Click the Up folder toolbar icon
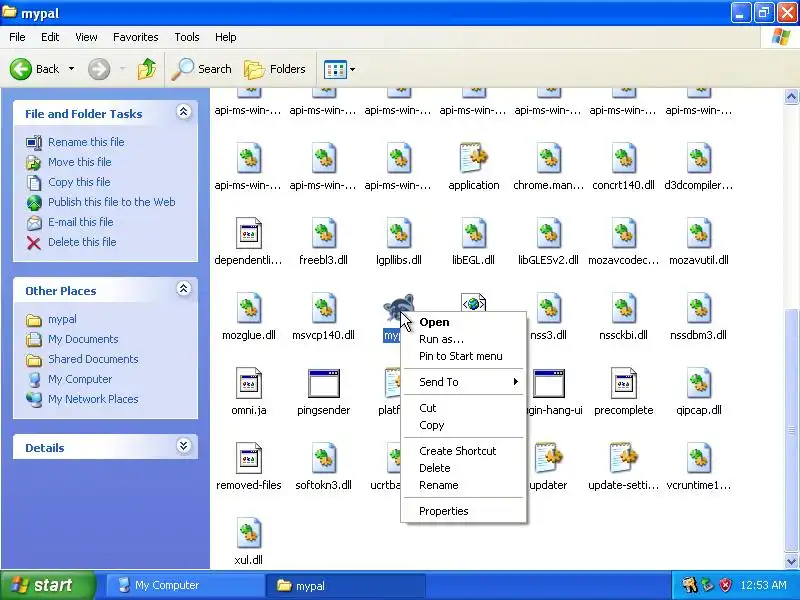Viewport: 800px width, 600px height. click(147, 69)
